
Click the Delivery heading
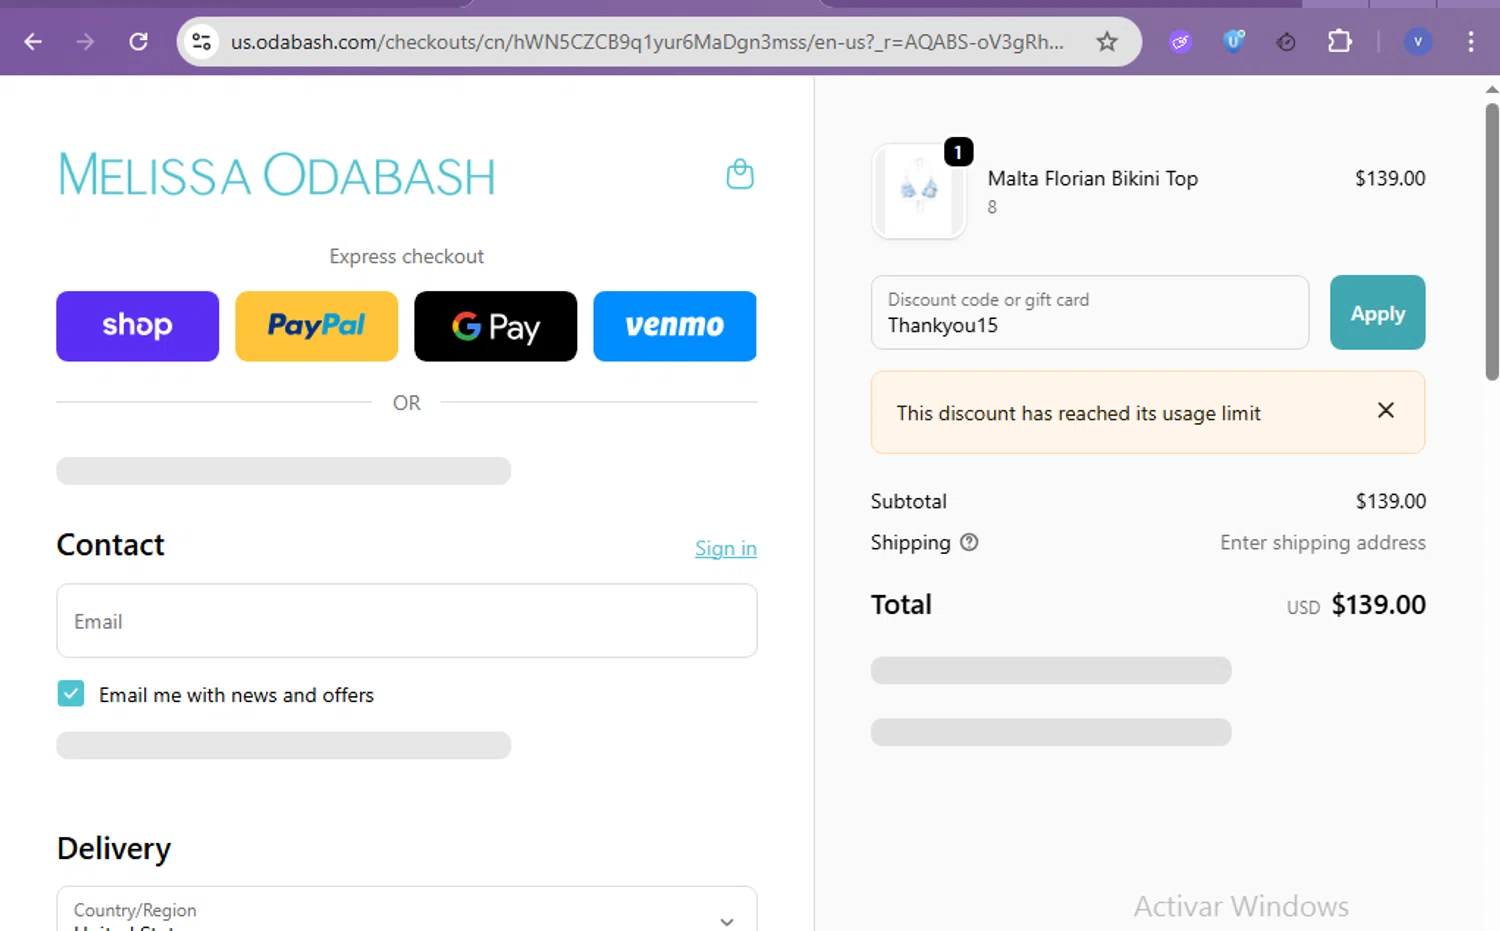(114, 848)
